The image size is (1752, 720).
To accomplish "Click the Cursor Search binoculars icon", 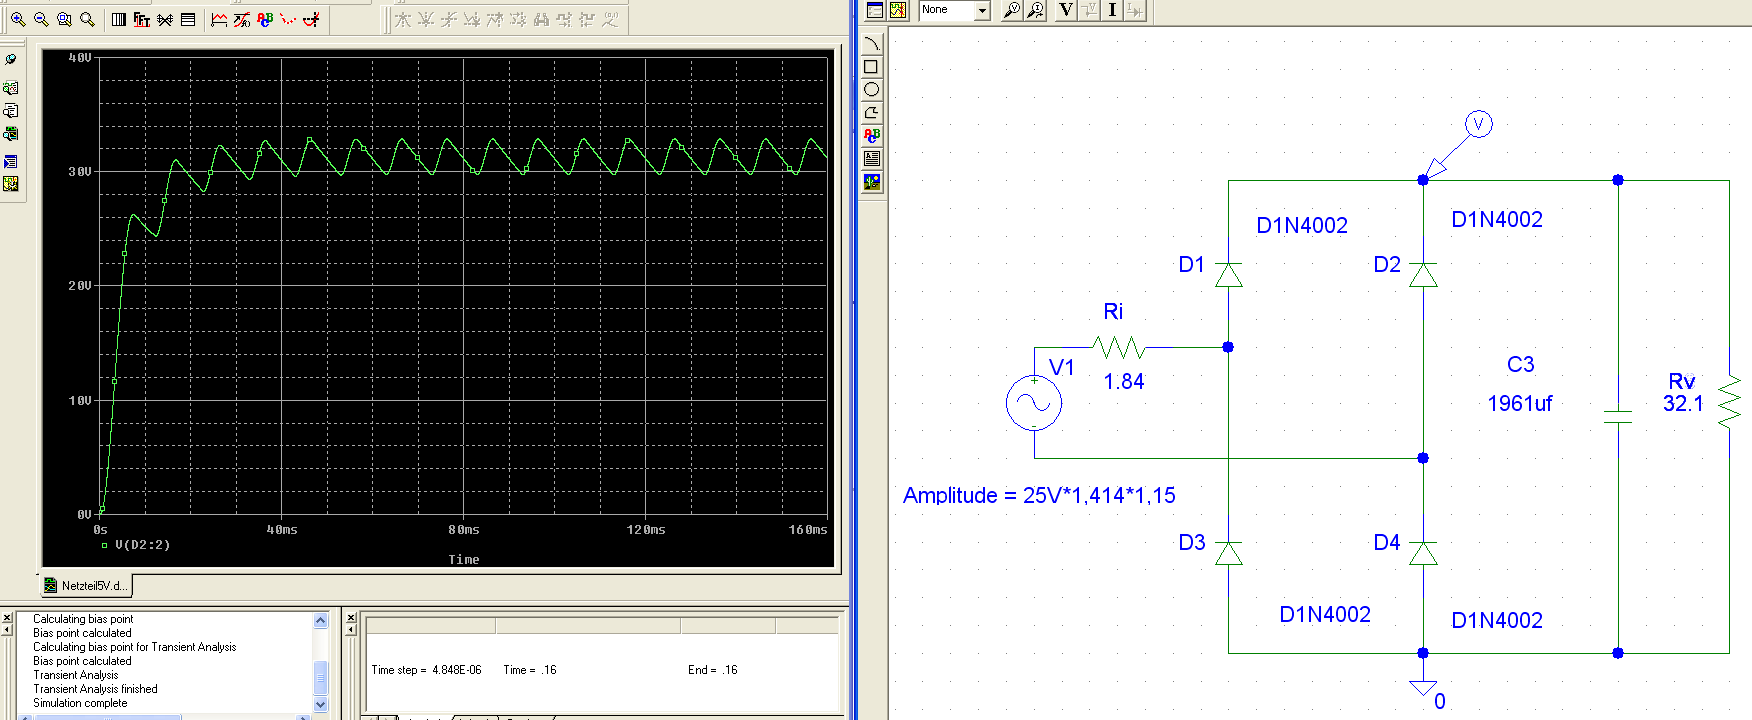I will (541, 19).
